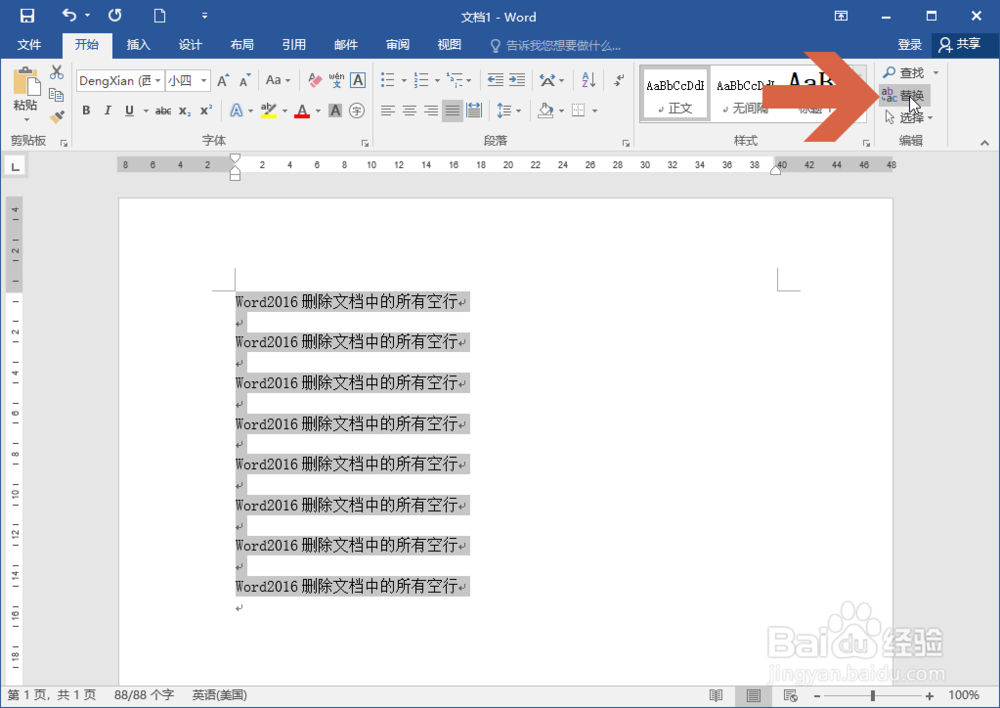Apply superscript formatting
This screenshot has width=1000, height=708.
[x=205, y=110]
